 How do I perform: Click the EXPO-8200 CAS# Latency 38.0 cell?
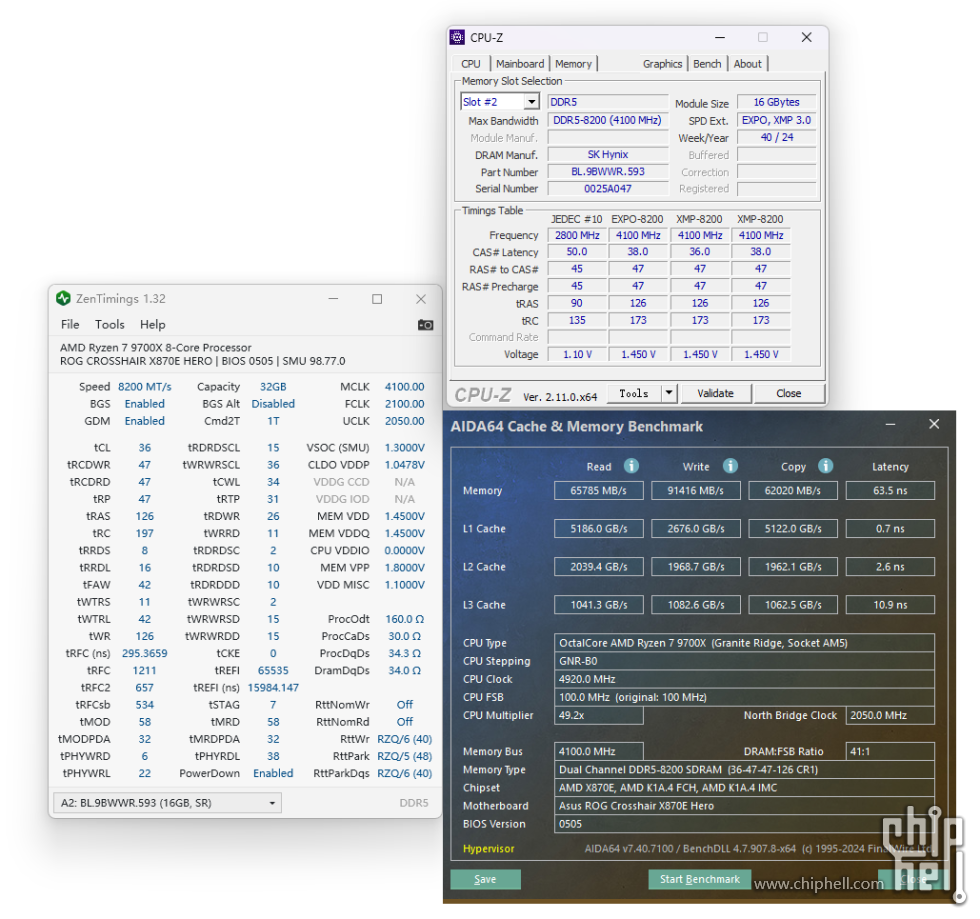(x=638, y=251)
